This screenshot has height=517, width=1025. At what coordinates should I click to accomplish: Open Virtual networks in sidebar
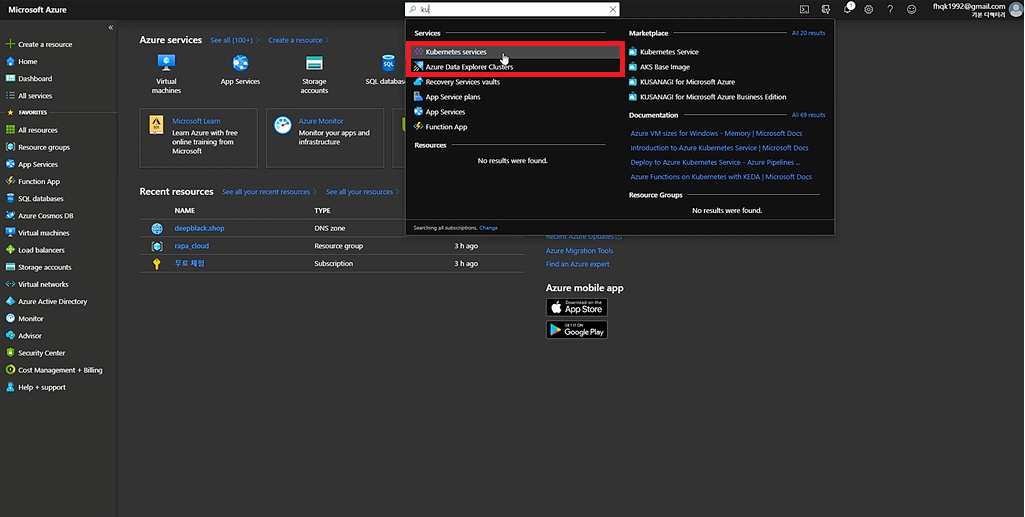[37, 284]
